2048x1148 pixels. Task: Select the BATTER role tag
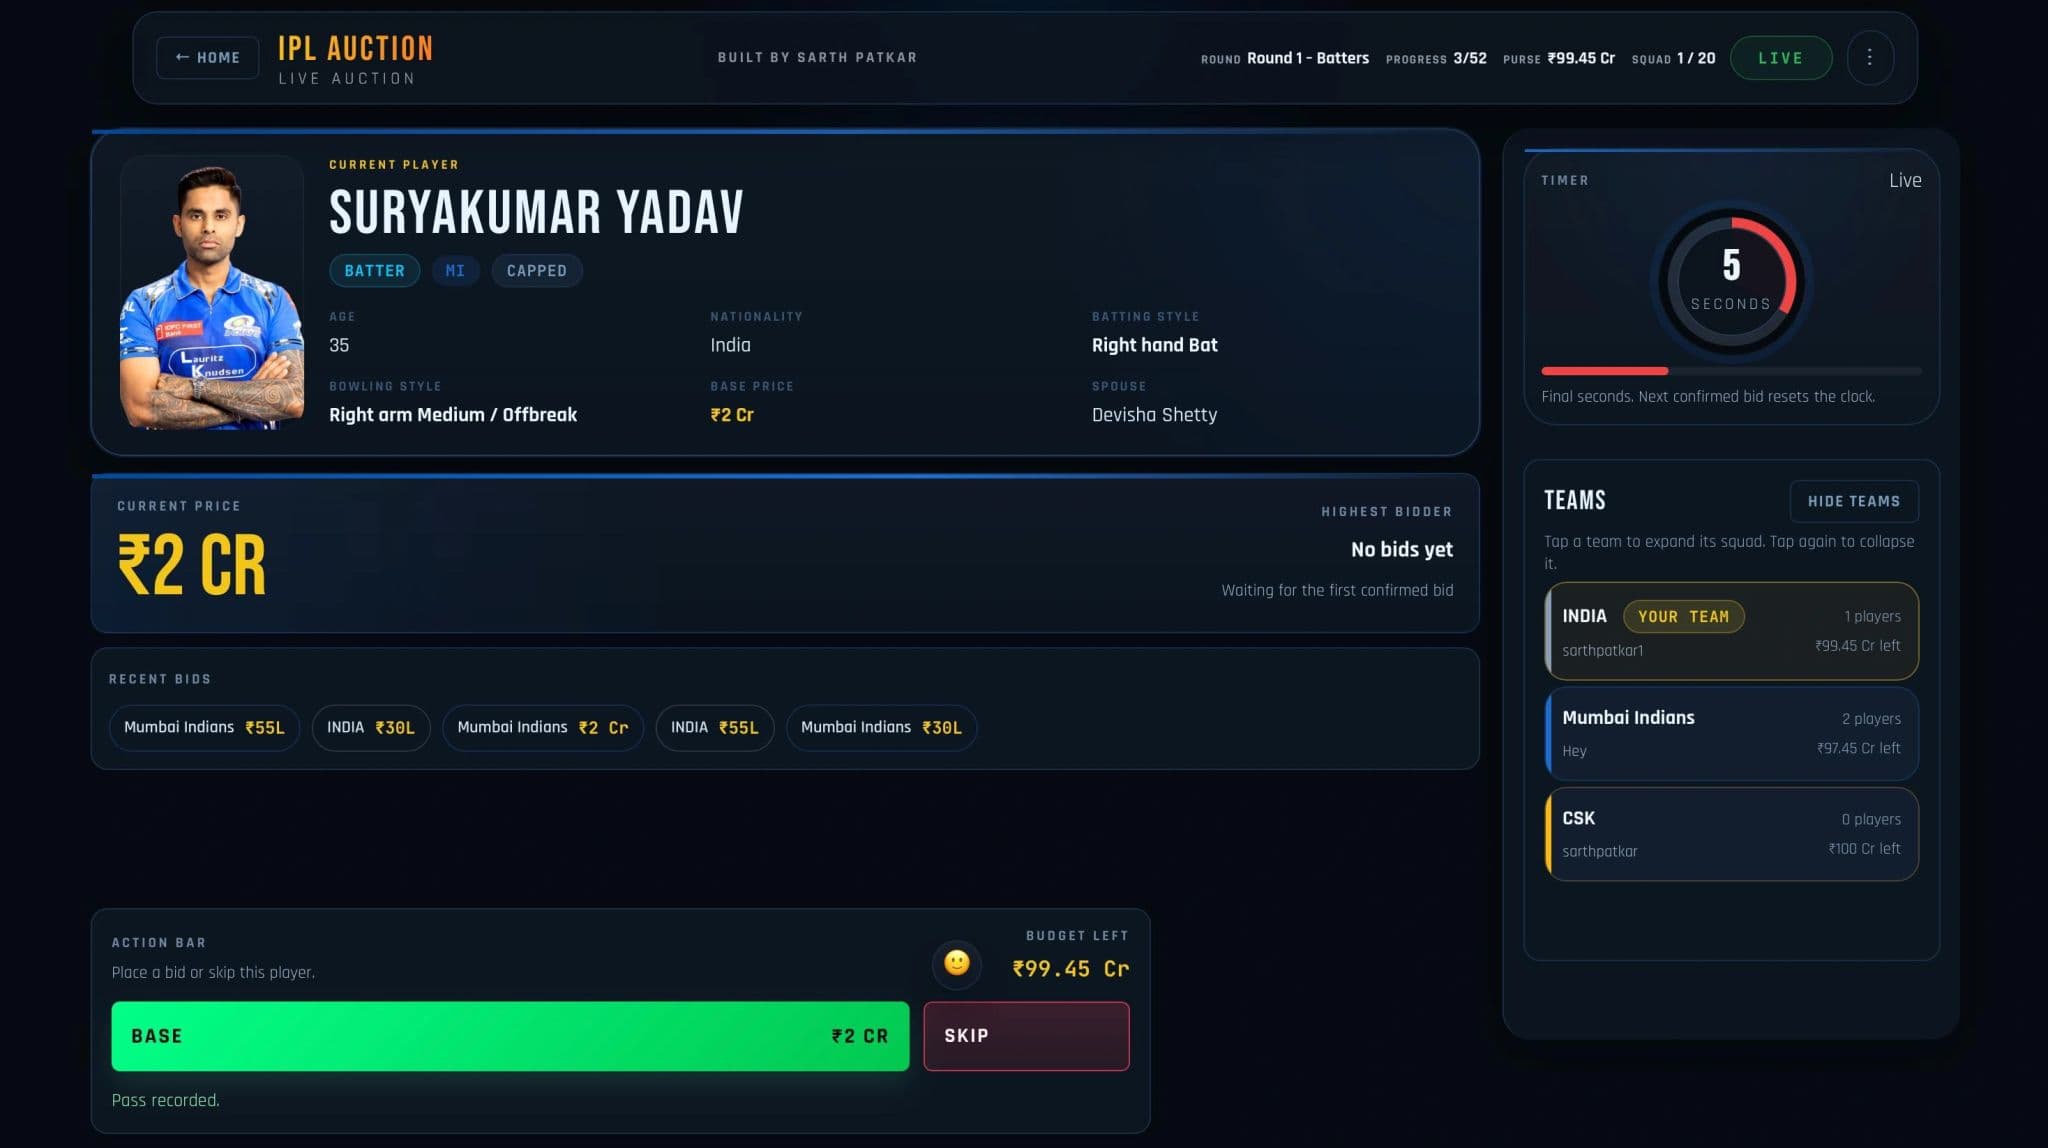pos(374,271)
